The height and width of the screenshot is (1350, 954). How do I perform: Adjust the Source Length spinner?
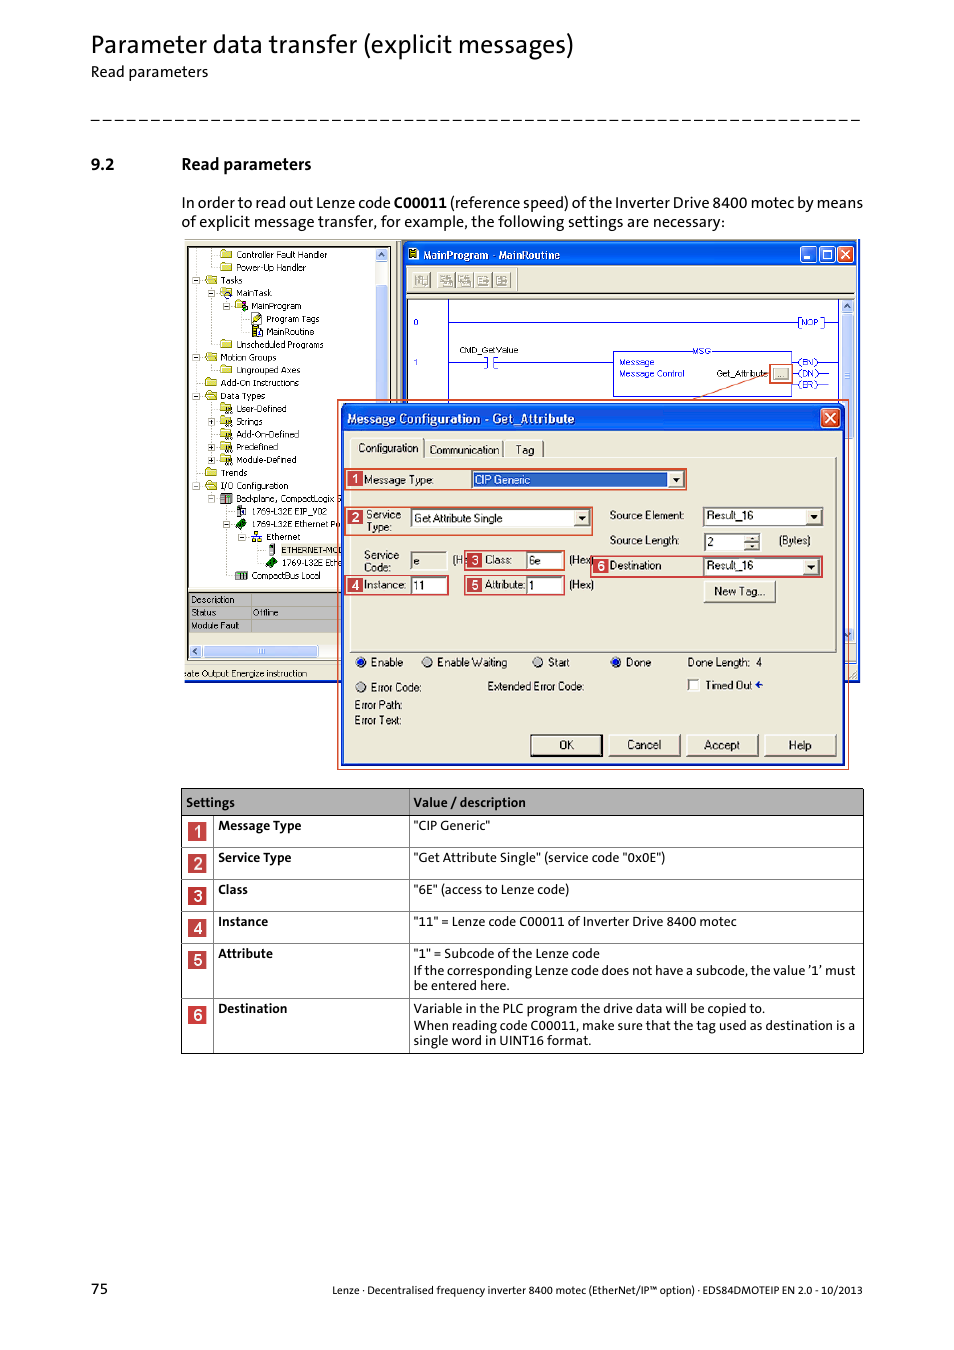[x=752, y=542]
